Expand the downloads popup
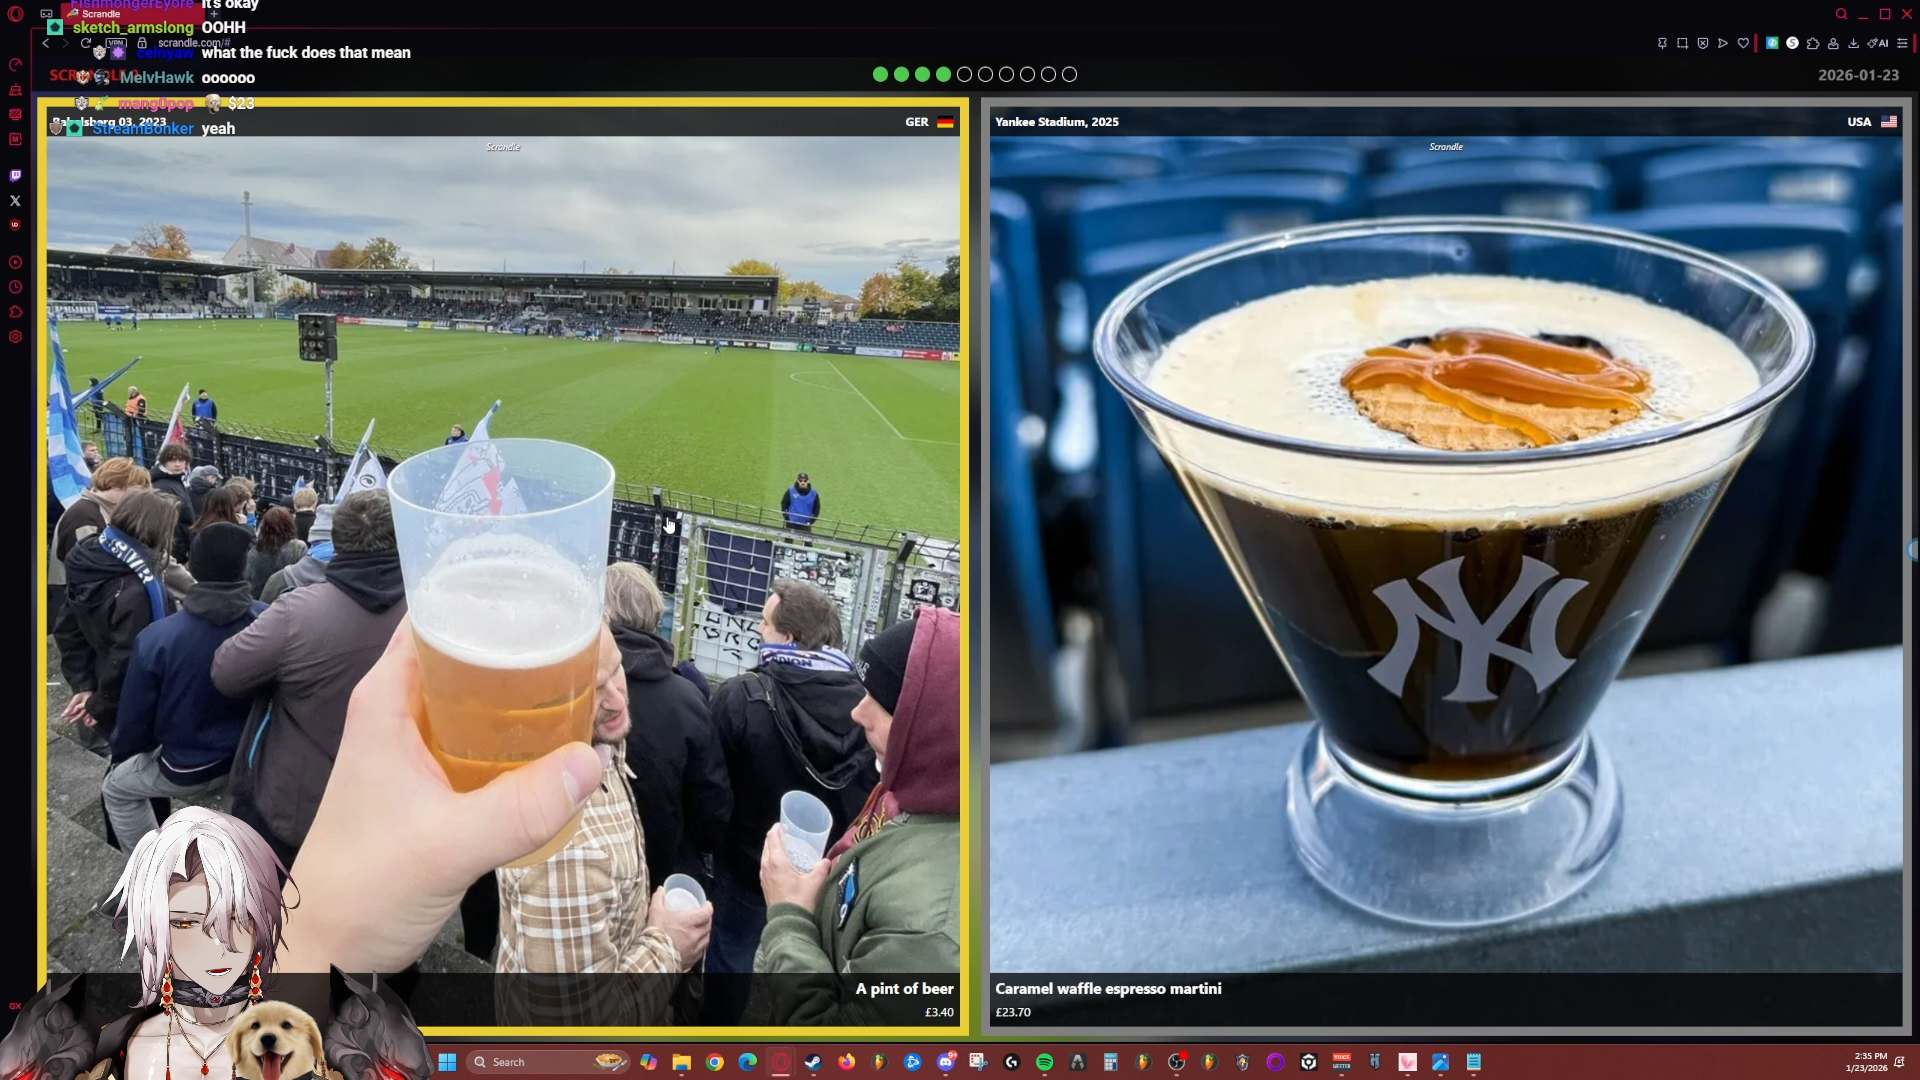Screen dimensions: 1920x1080 point(1853,43)
